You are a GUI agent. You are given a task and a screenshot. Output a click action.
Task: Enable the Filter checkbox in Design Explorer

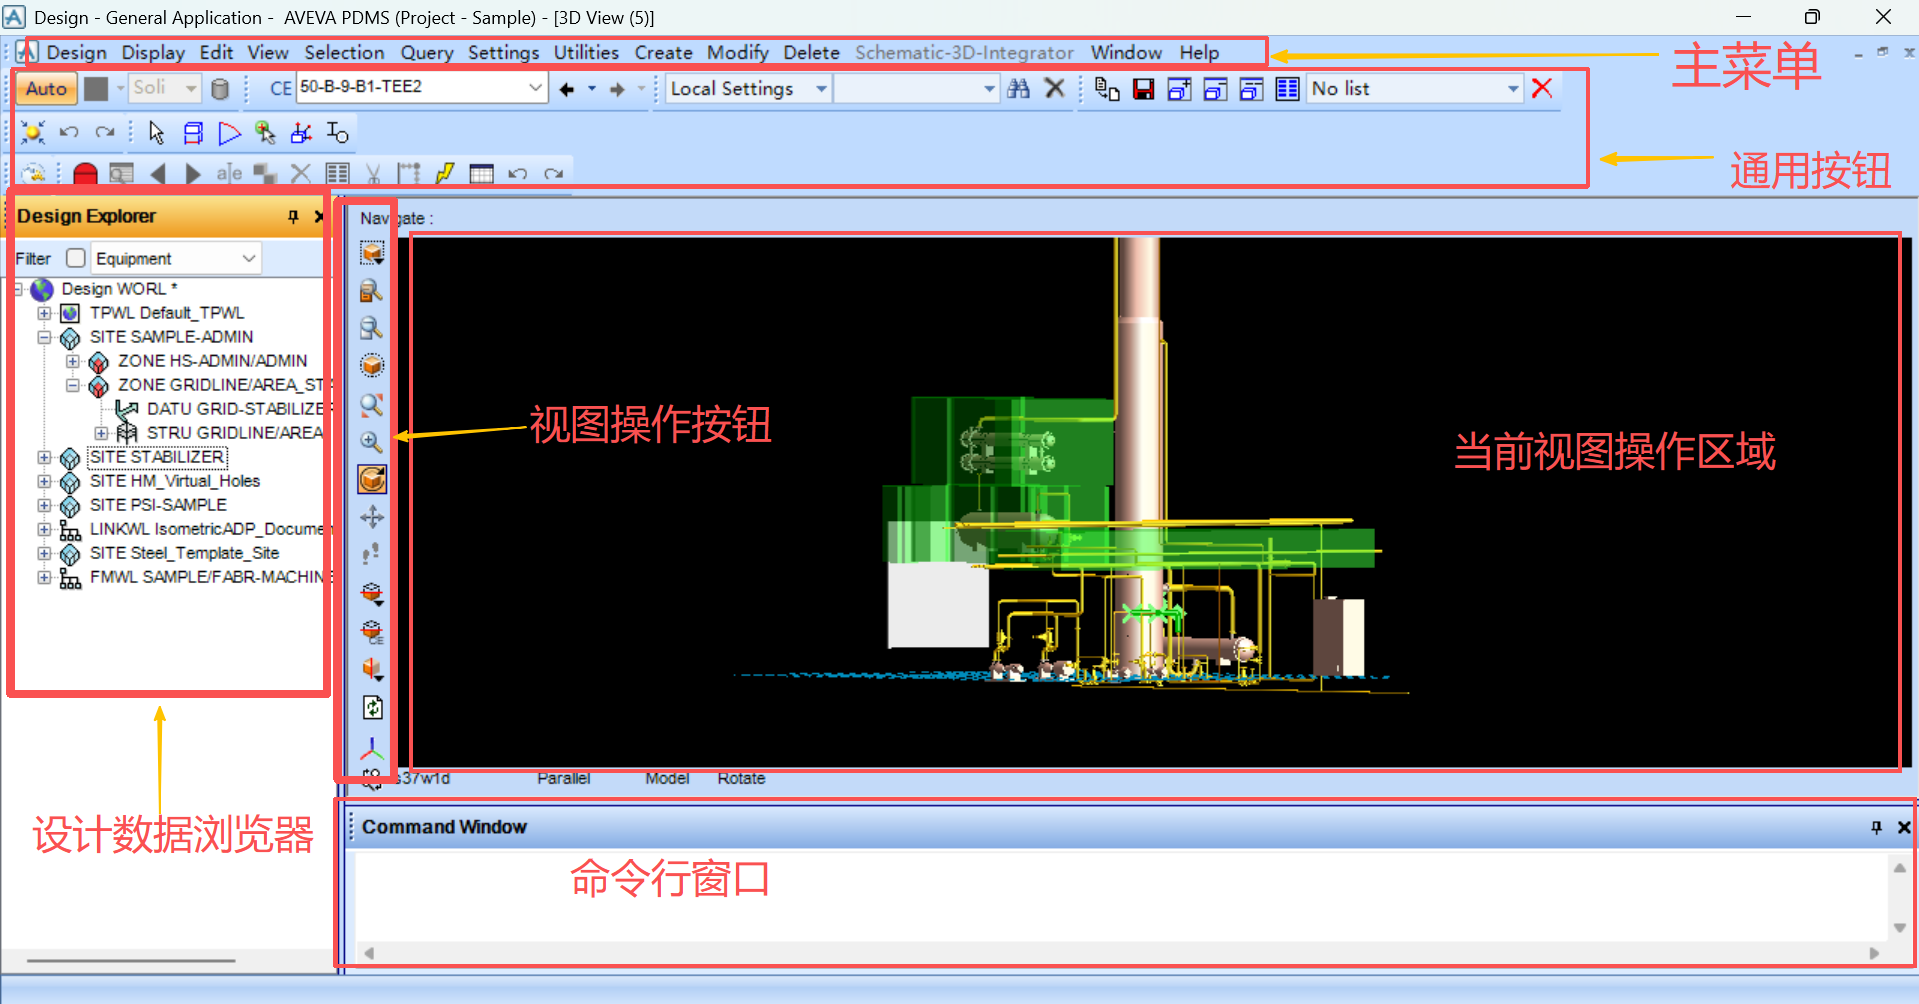click(75, 258)
